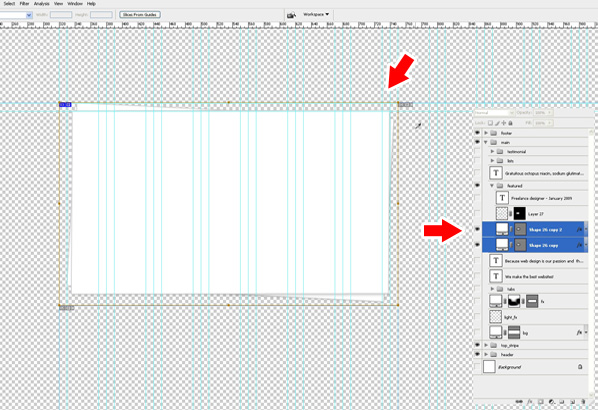Expand the header layer group
The height and width of the screenshot is (410, 598).
pyautogui.click(x=486, y=355)
